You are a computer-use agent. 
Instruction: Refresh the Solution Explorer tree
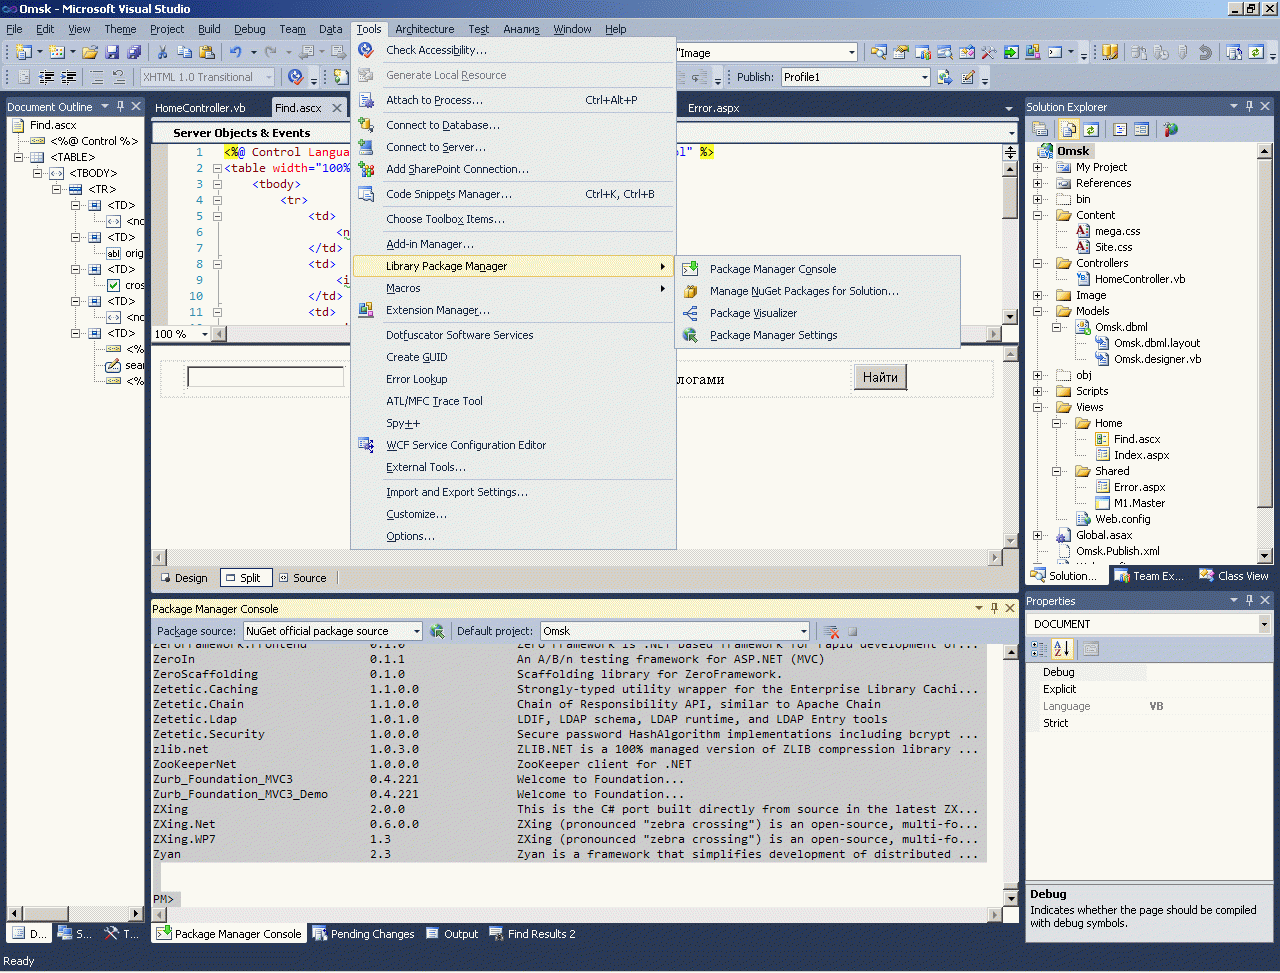point(1091,129)
